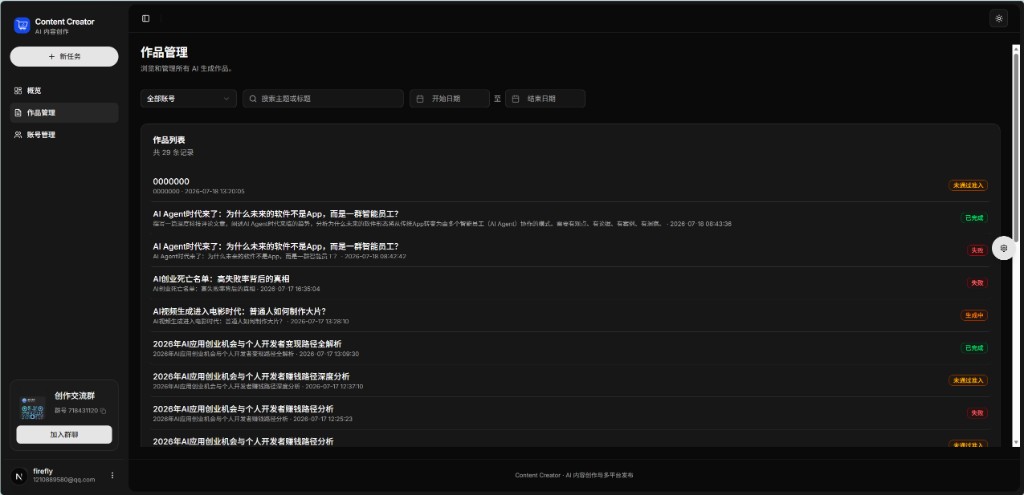Open AI Agent时代来了 entry dated 08:42:42

click(x=570, y=251)
